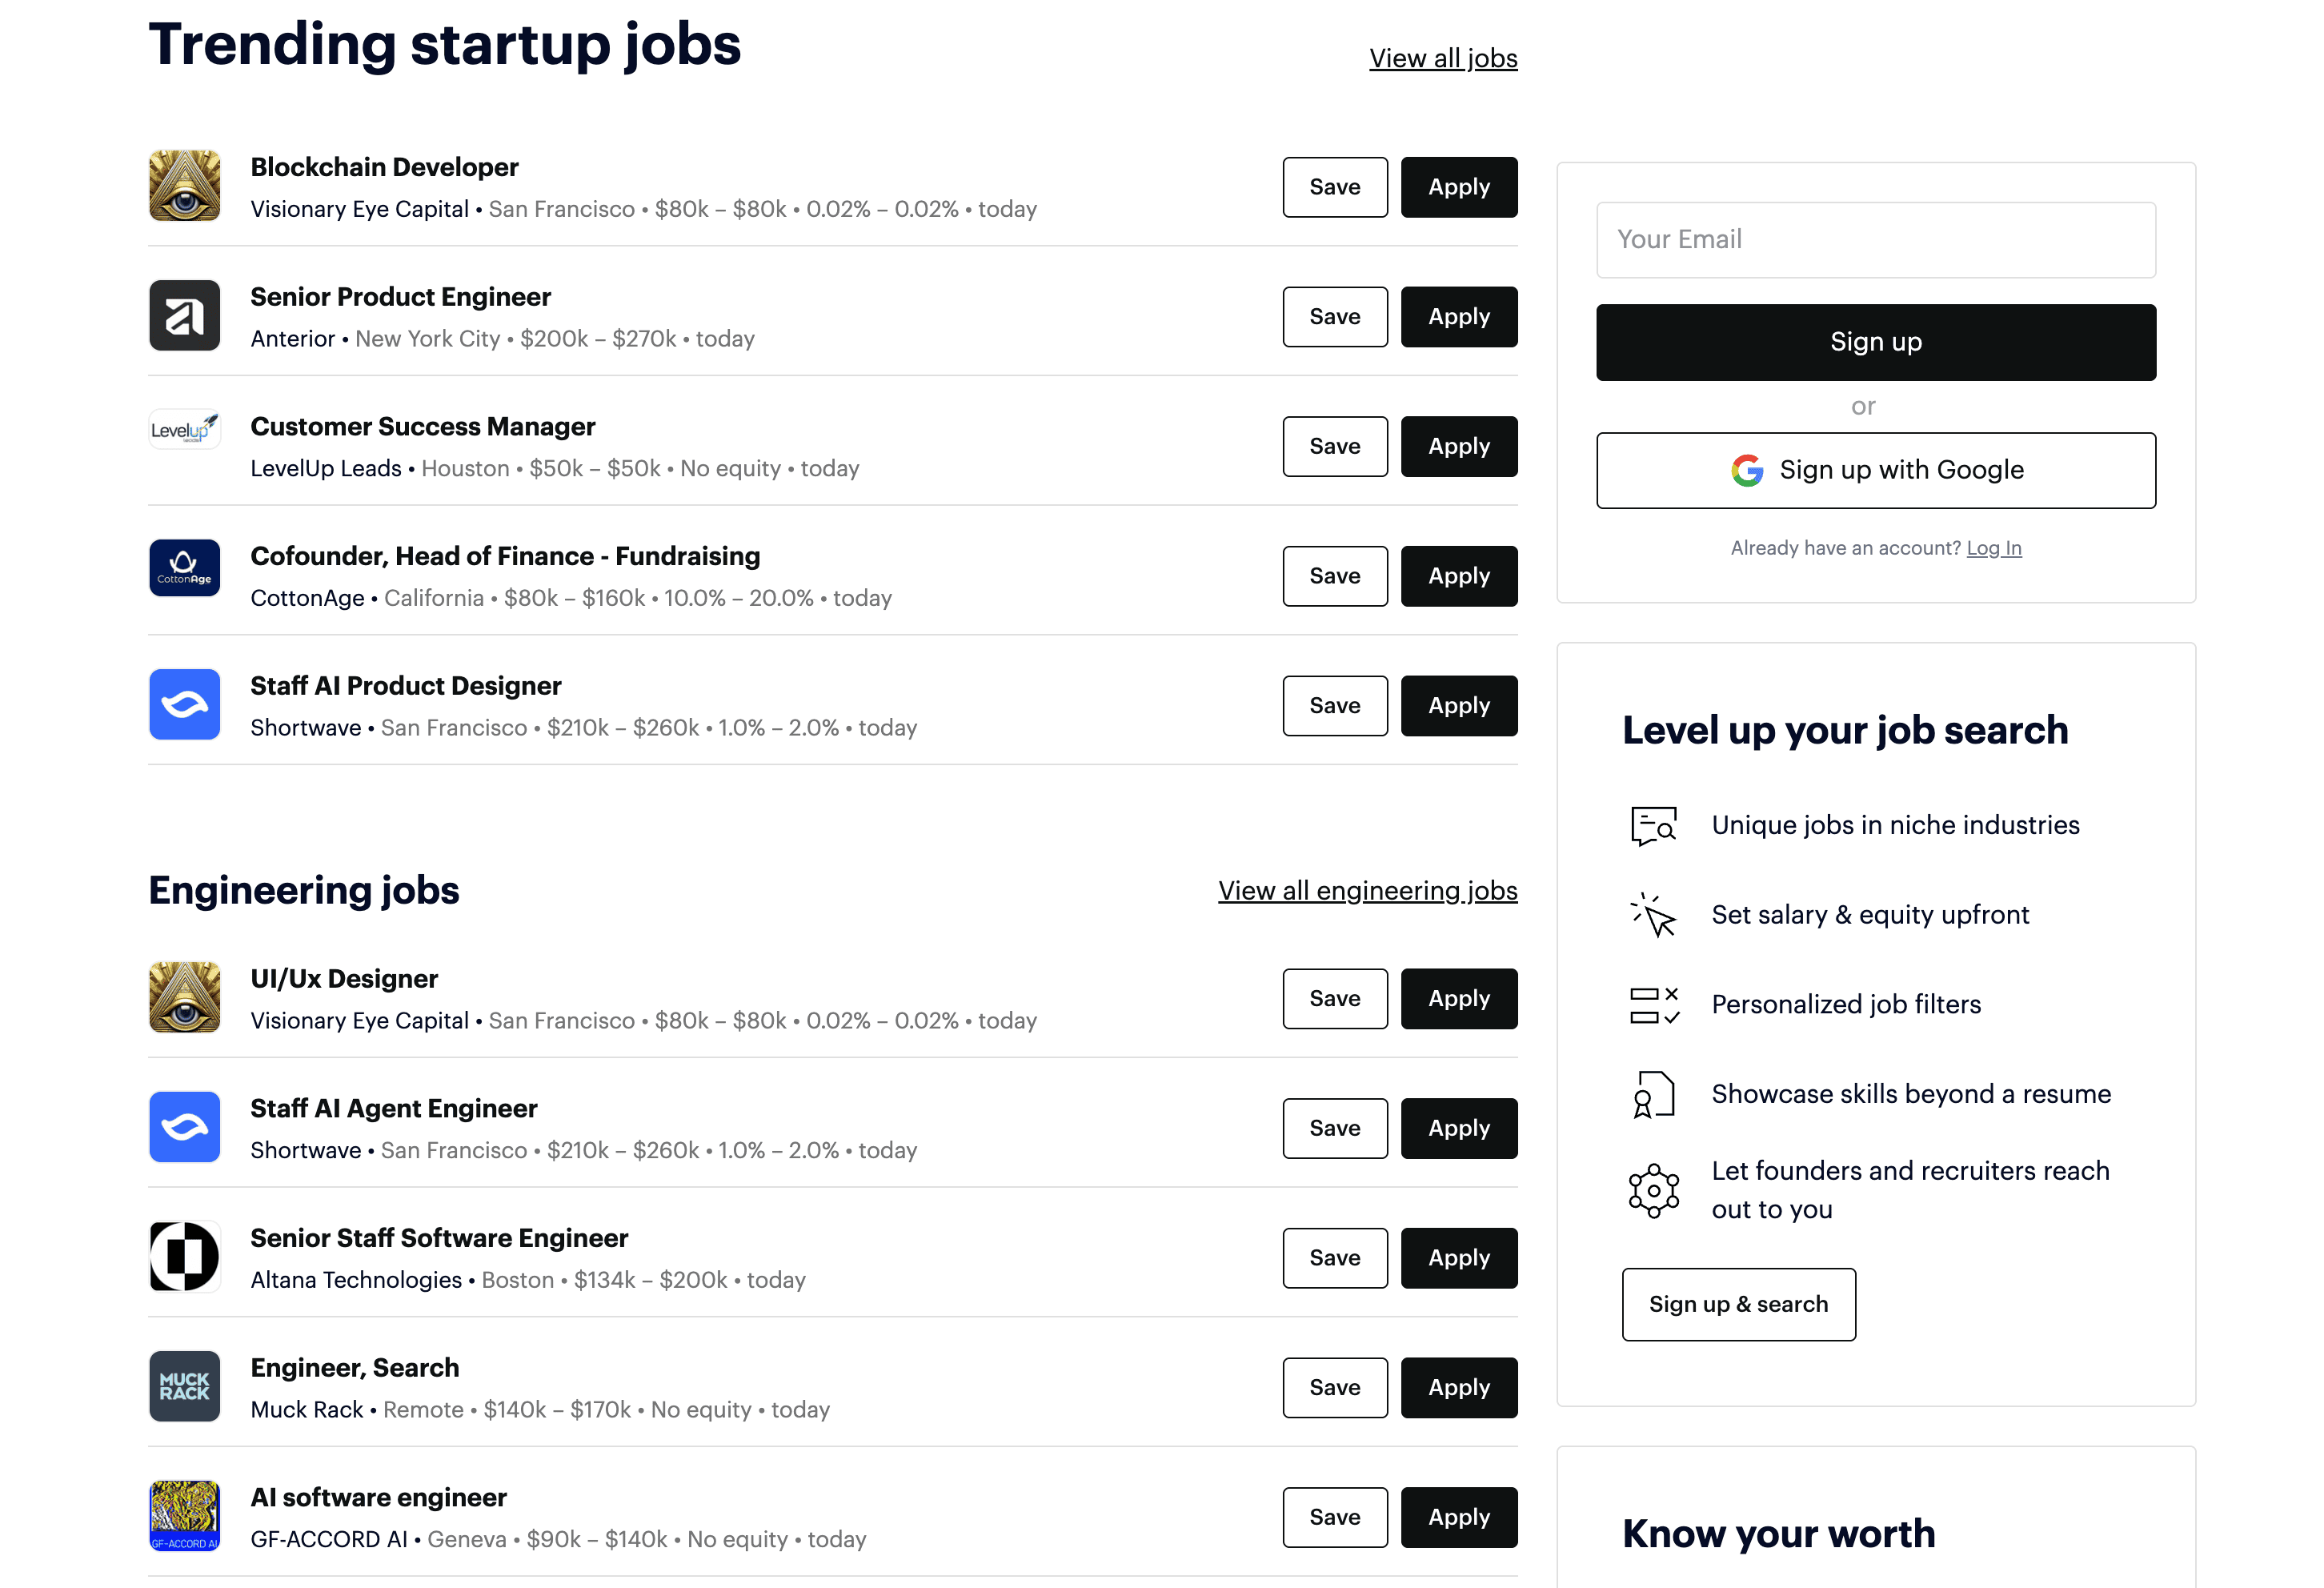The height and width of the screenshot is (1588, 2324).
Task: Sign up with Google button
Action: coord(1875,470)
